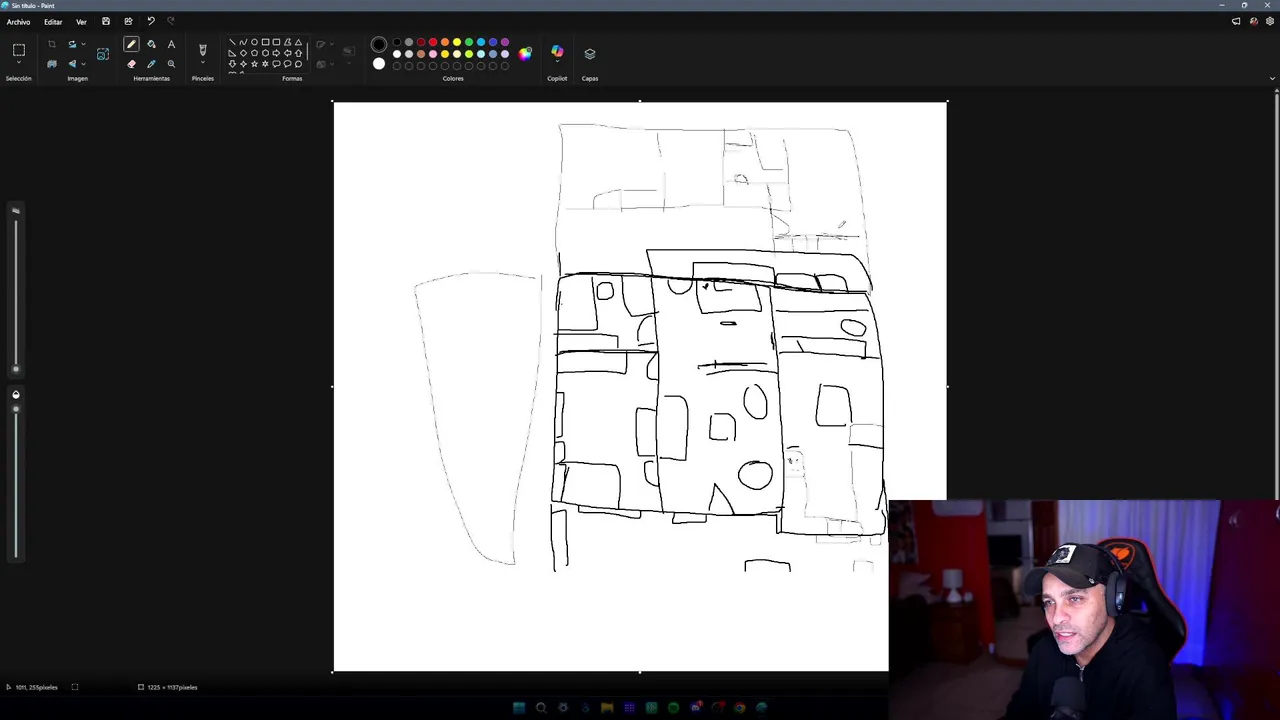Screen dimensions: 1280x720
Task: Open the Ver menu
Action: coord(81,21)
